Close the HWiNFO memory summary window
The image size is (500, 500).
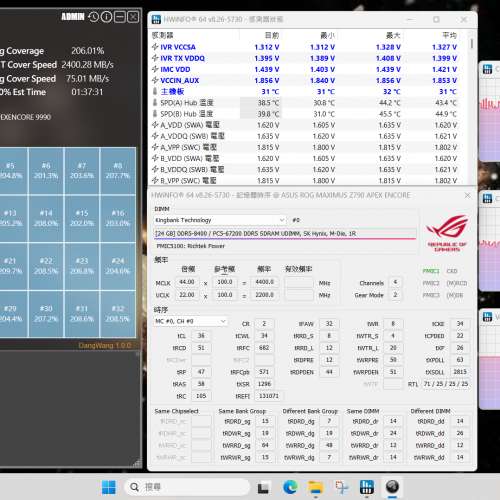(468, 195)
